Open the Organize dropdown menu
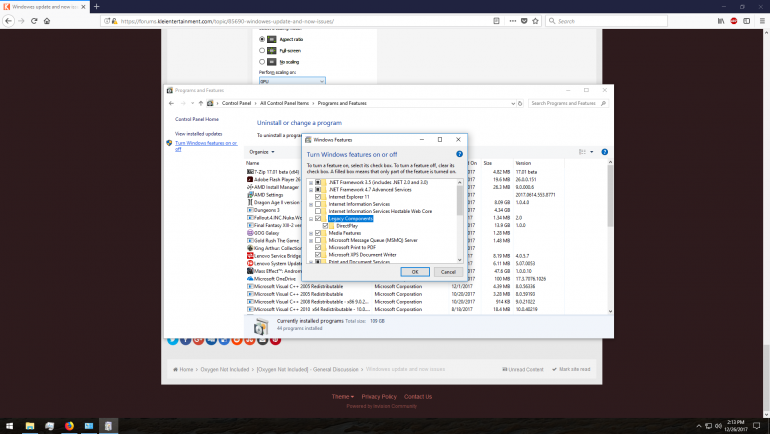 click(x=260, y=152)
